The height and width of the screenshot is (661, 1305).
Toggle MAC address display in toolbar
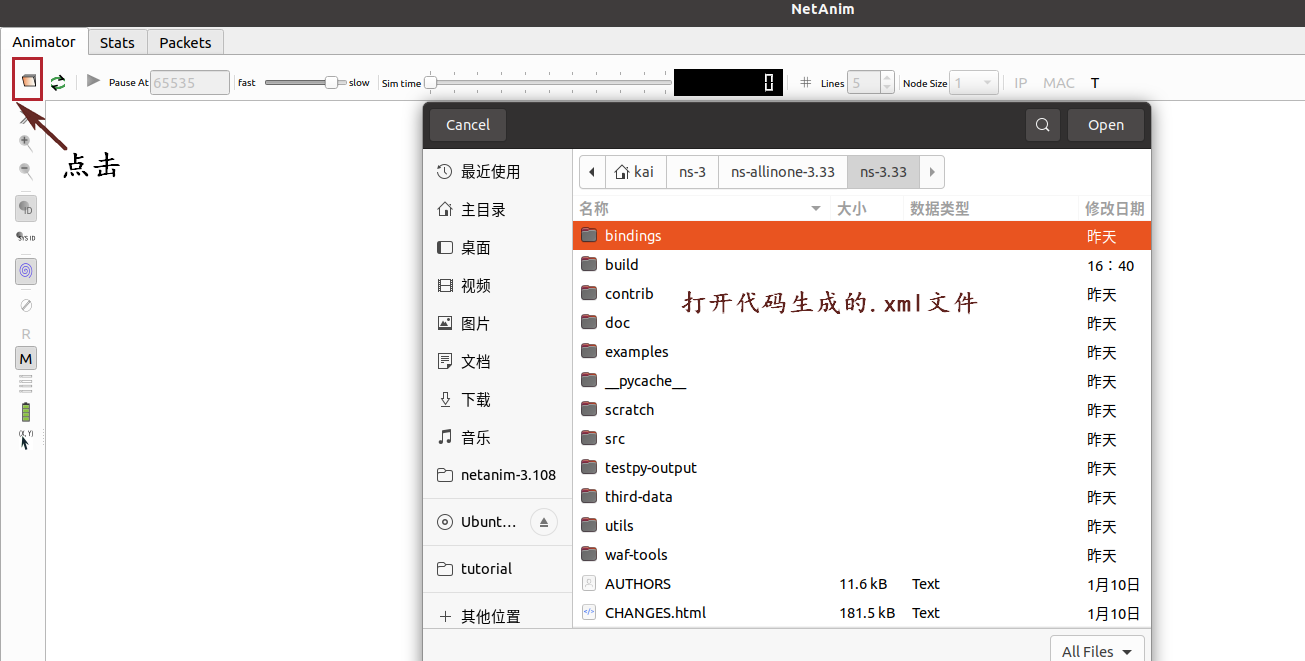click(1058, 82)
